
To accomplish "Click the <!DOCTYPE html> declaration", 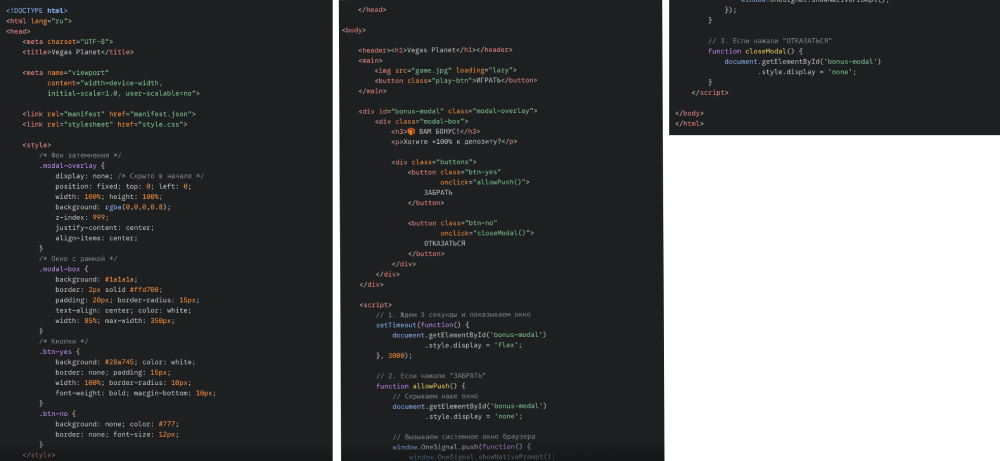I will pos(36,10).
